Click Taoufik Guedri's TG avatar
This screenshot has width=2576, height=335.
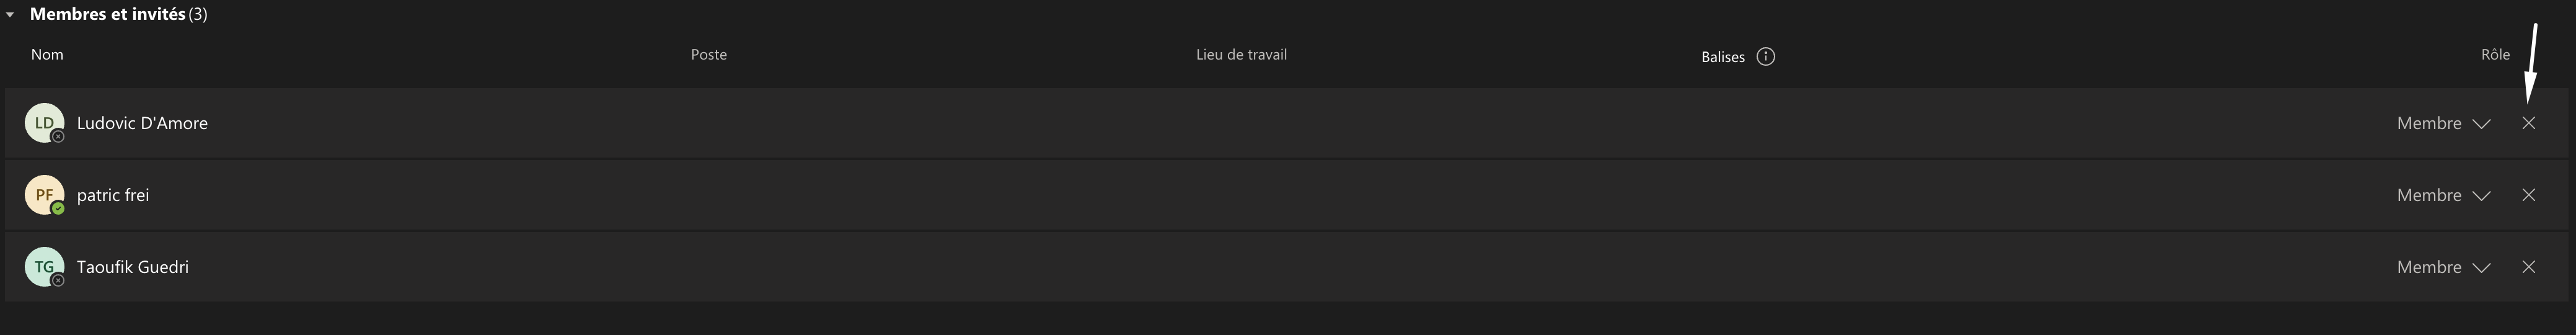44,267
